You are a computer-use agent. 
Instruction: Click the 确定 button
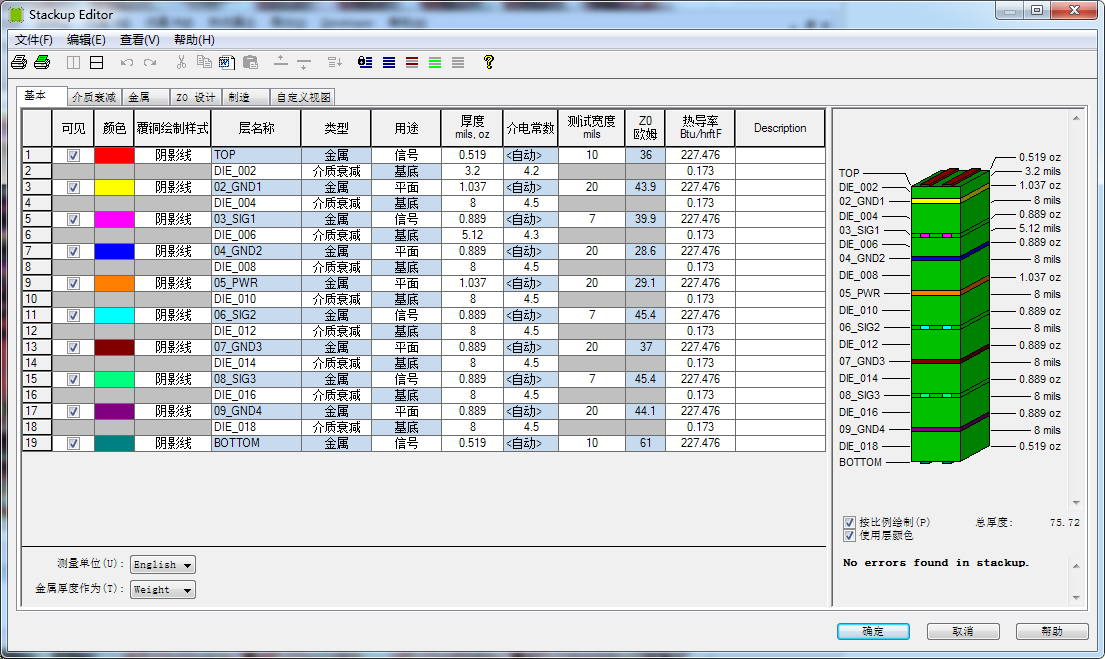tap(873, 632)
